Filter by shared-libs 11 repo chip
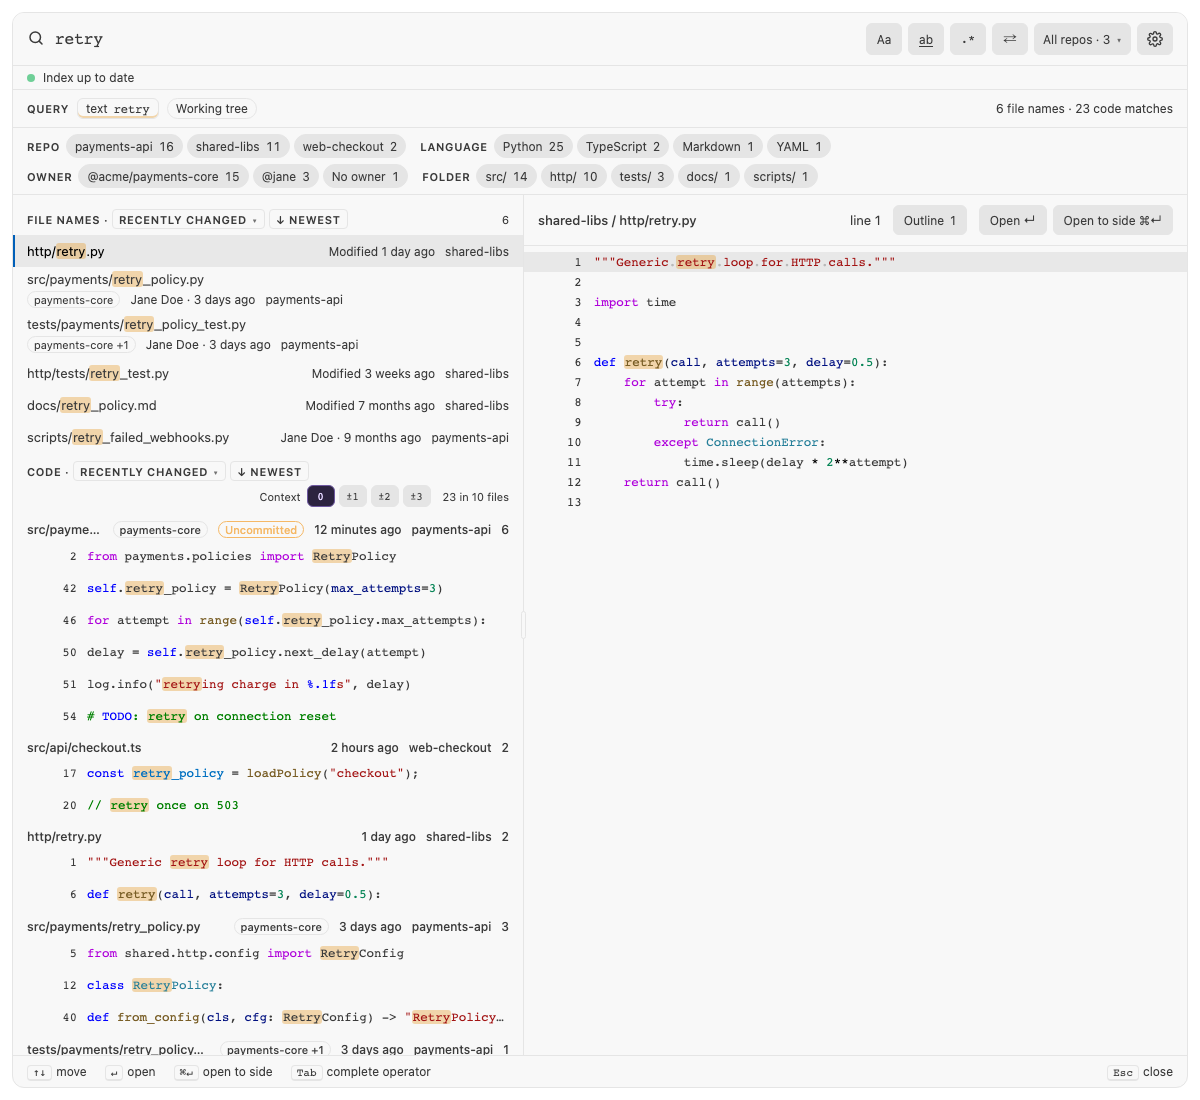Screen dimensions: 1200x1100 tap(238, 147)
